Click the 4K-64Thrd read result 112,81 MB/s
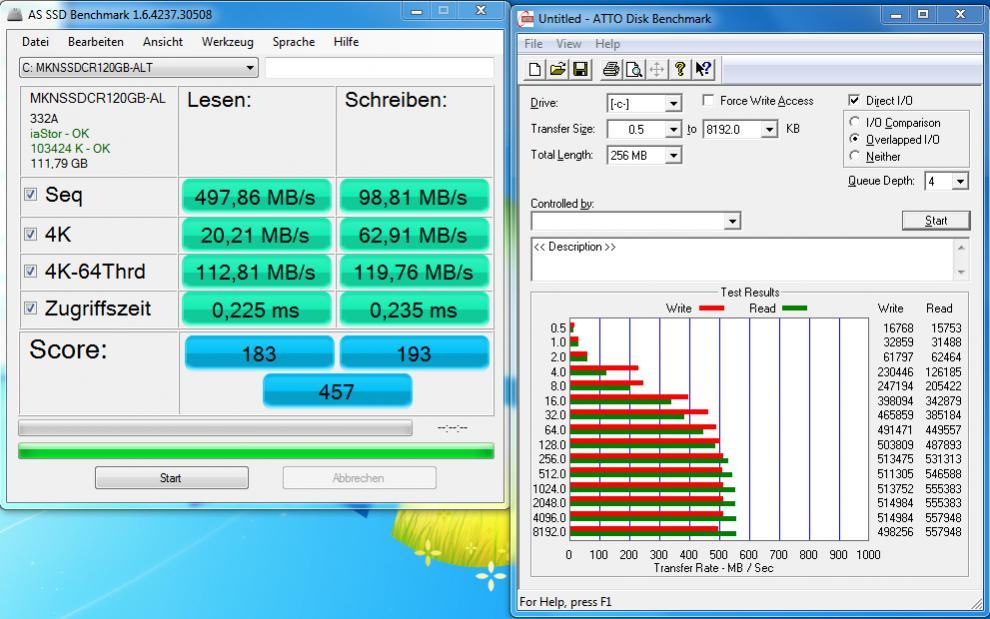Screen dimensions: 990x619 [256, 272]
